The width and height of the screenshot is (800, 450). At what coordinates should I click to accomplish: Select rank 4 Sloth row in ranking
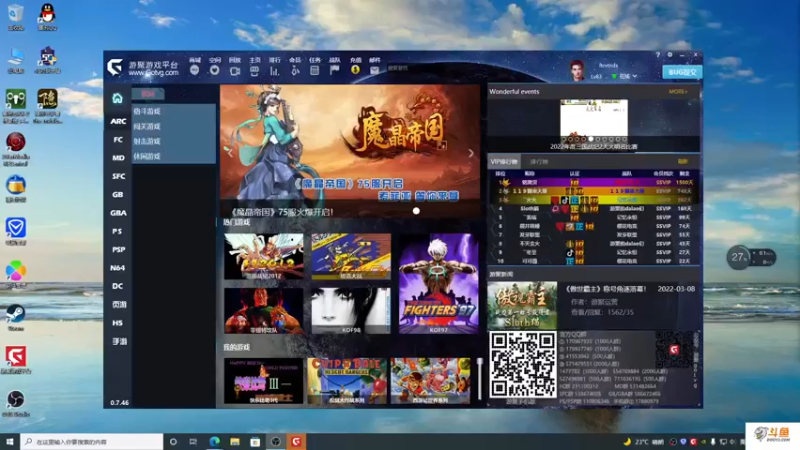pos(594,209)
